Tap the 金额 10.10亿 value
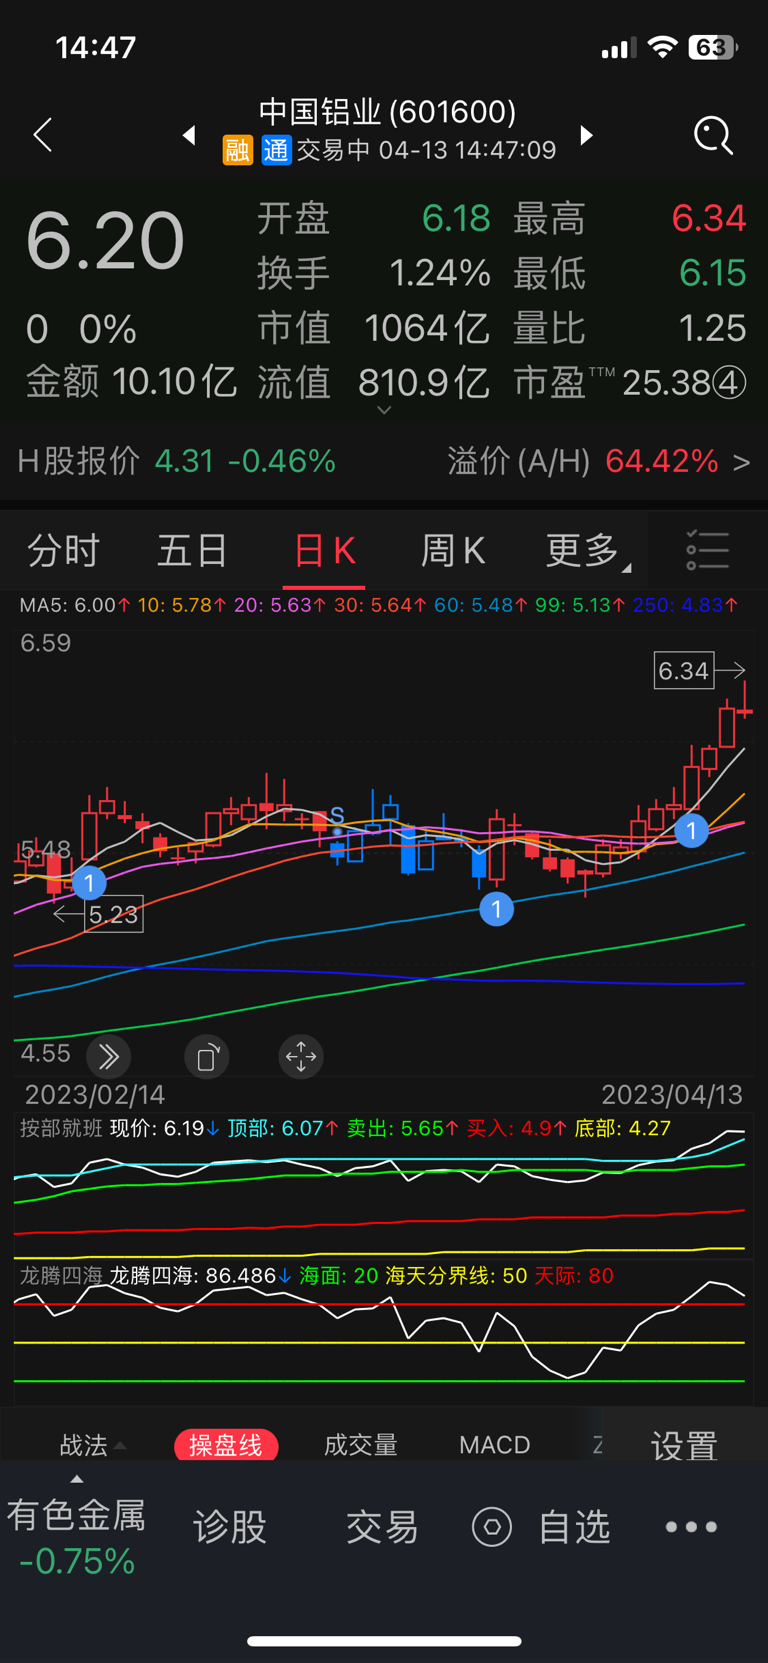The height and width of the screenshot is (1663, 768). tap(131, 382)
